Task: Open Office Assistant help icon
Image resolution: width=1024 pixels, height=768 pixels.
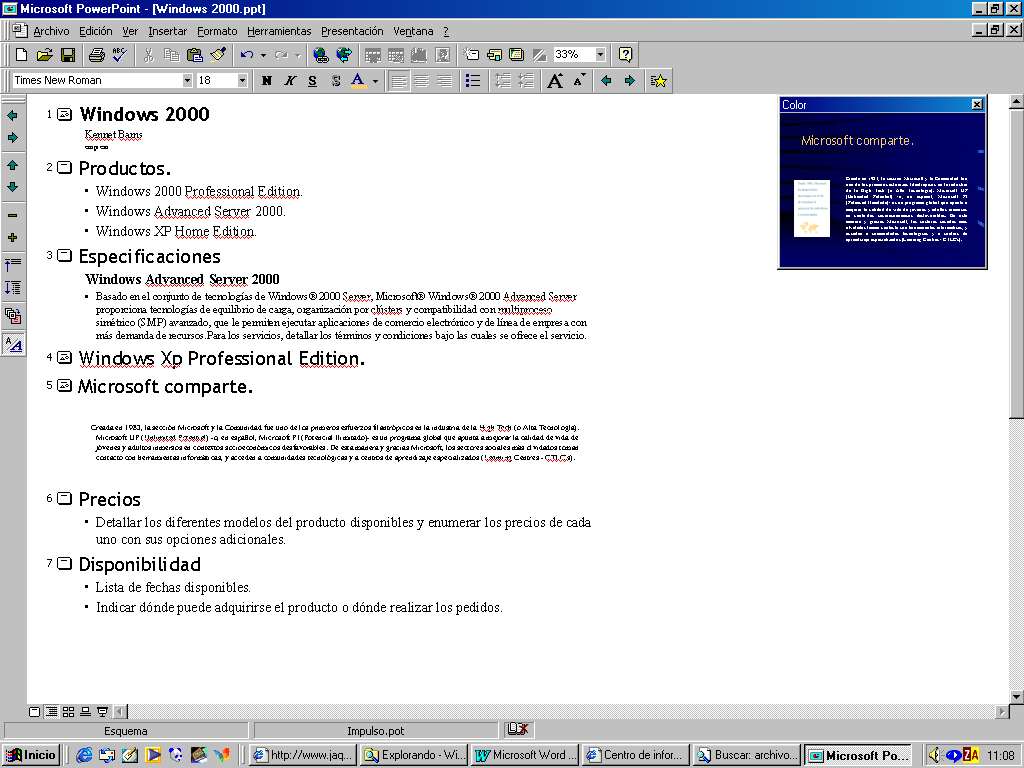Action: coord(625,55)
